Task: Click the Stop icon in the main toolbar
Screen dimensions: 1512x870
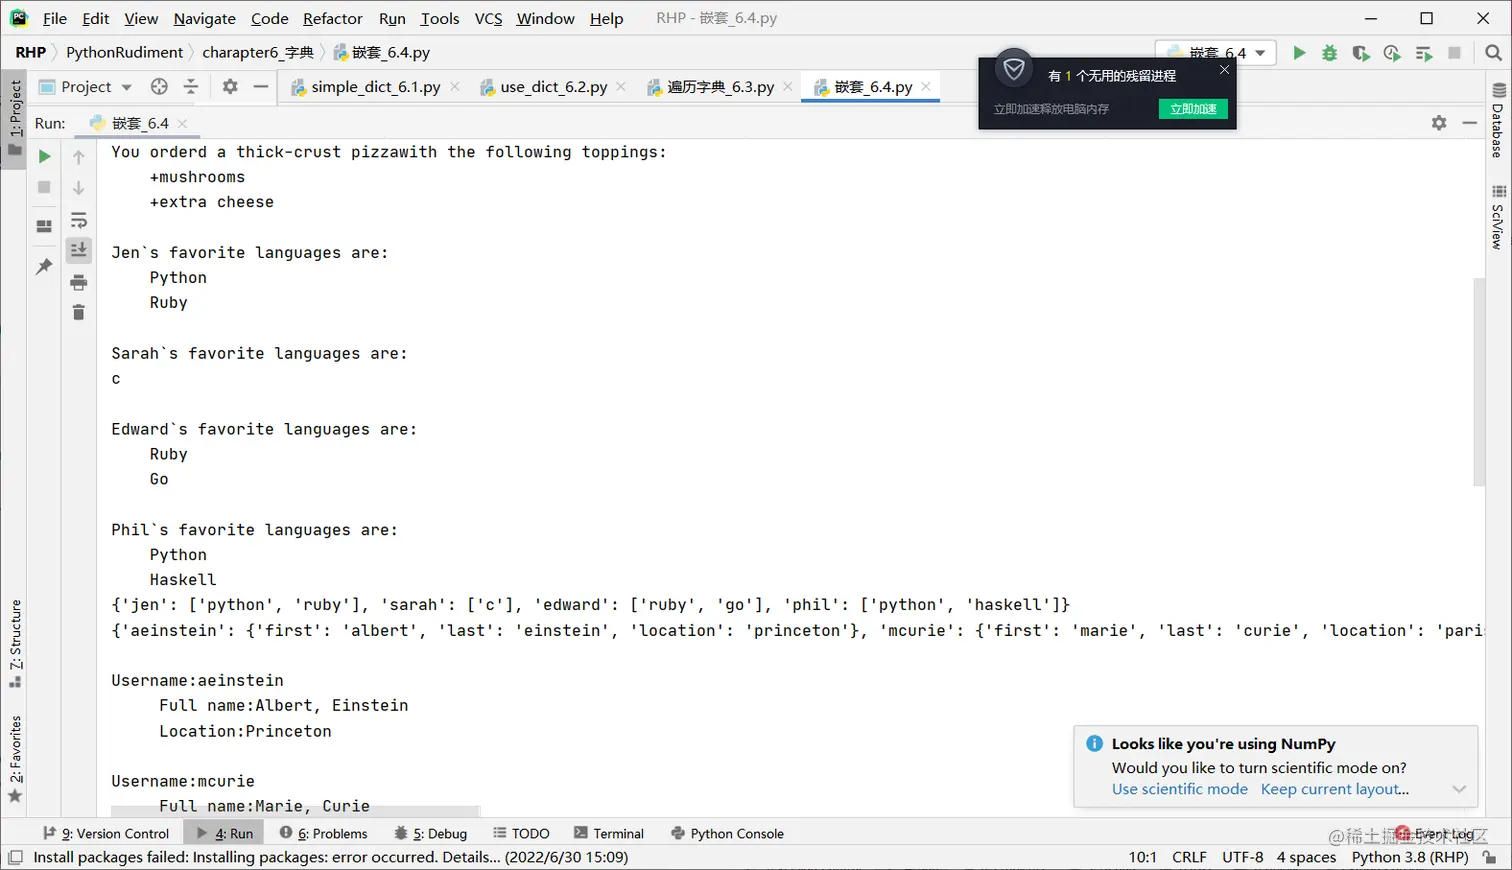Action: pos(1455,53)
